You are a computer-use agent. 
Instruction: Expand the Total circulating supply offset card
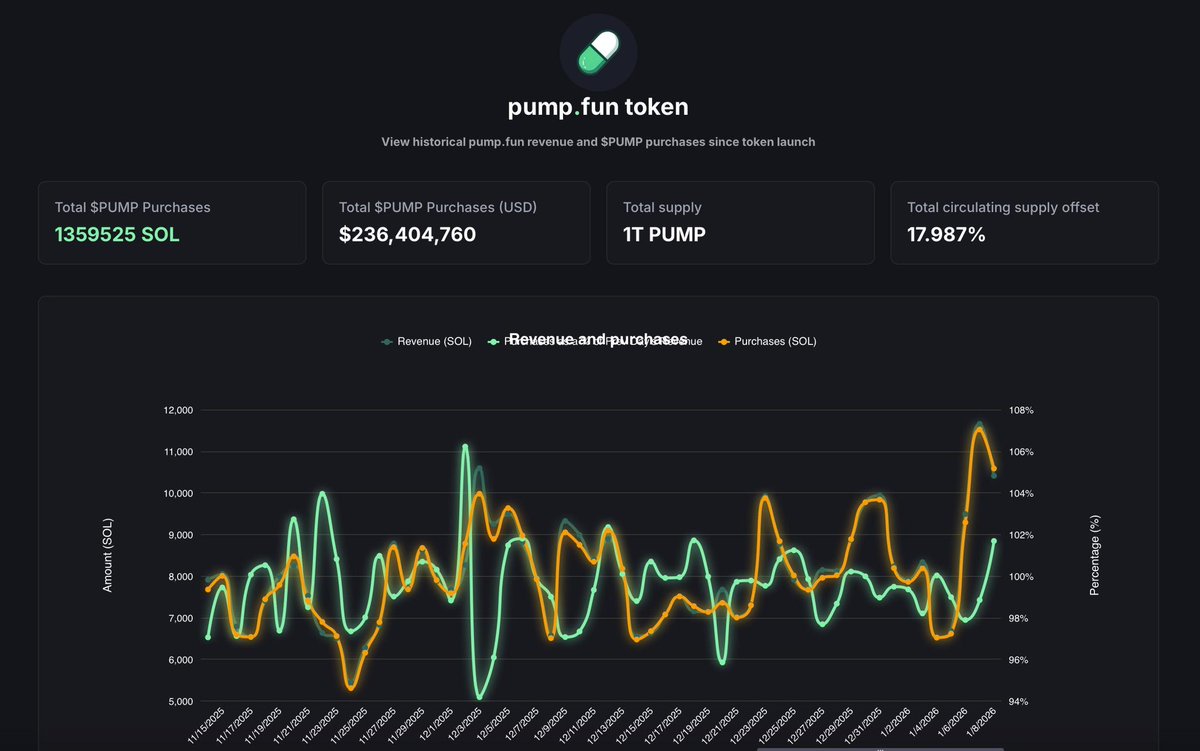(1024, 222)
